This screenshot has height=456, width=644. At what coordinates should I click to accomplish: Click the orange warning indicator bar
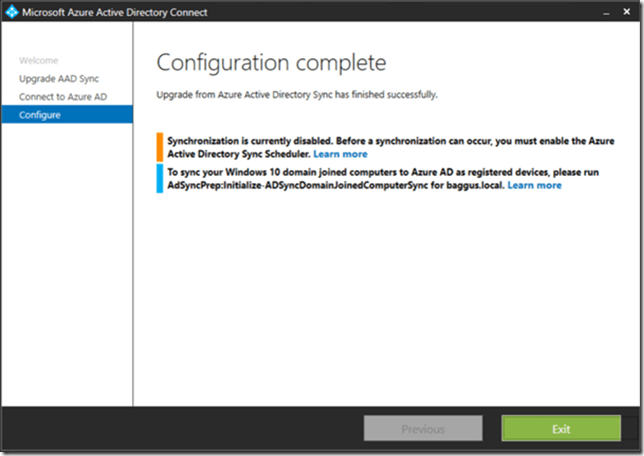(160, 148)
